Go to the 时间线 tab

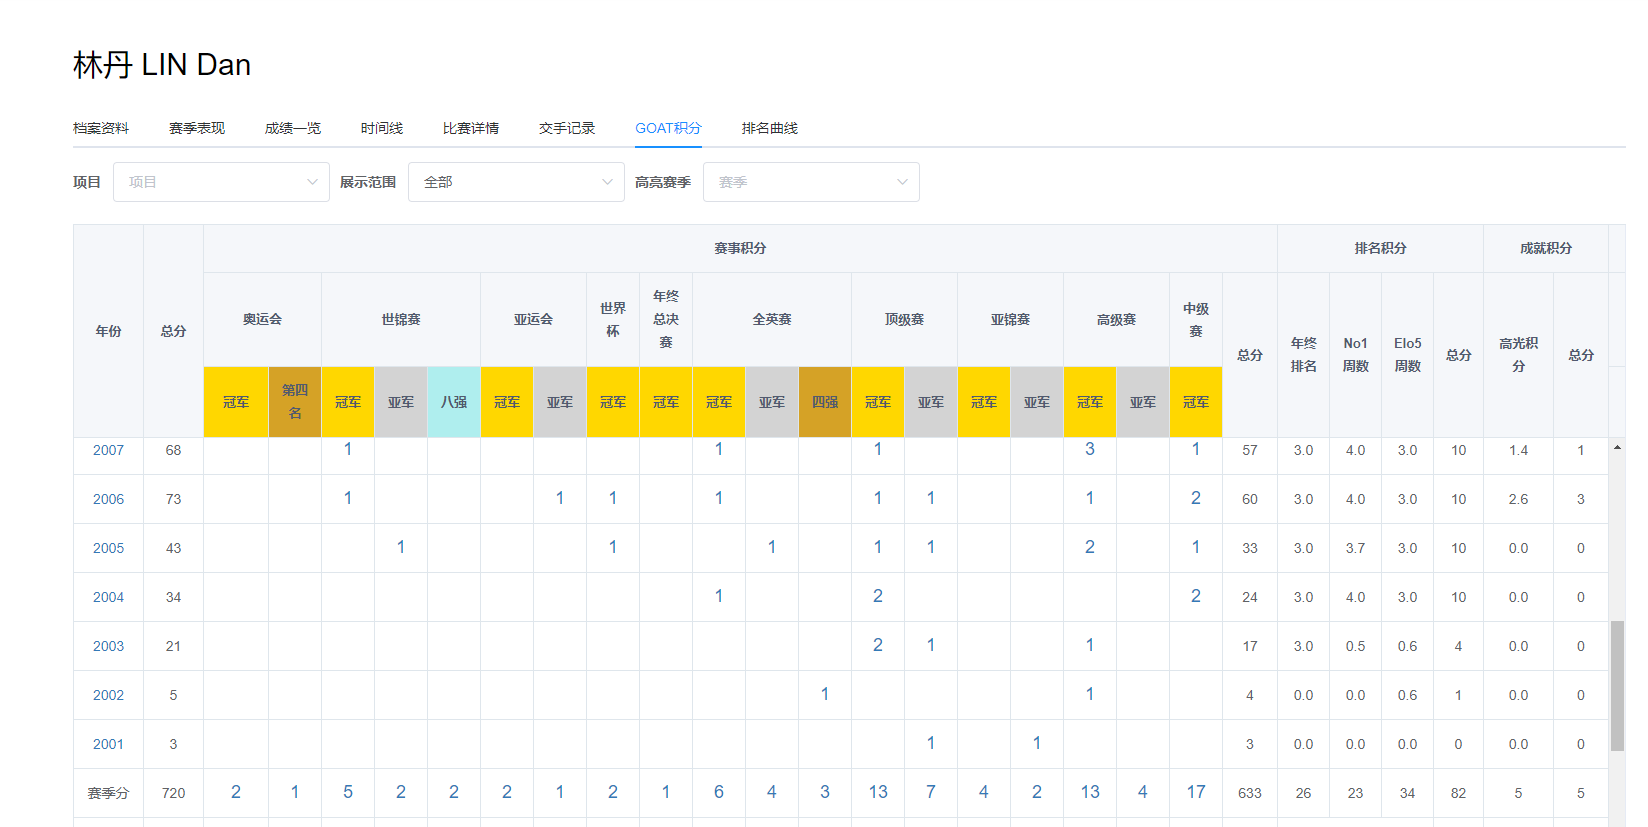coord(382,128)
